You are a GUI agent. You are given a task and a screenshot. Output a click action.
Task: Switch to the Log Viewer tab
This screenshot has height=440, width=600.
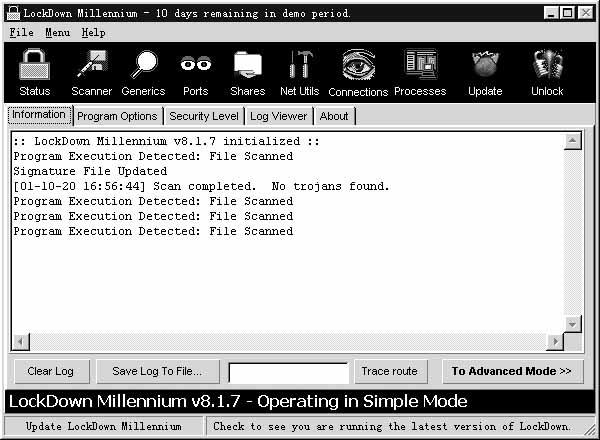[279, 116]
